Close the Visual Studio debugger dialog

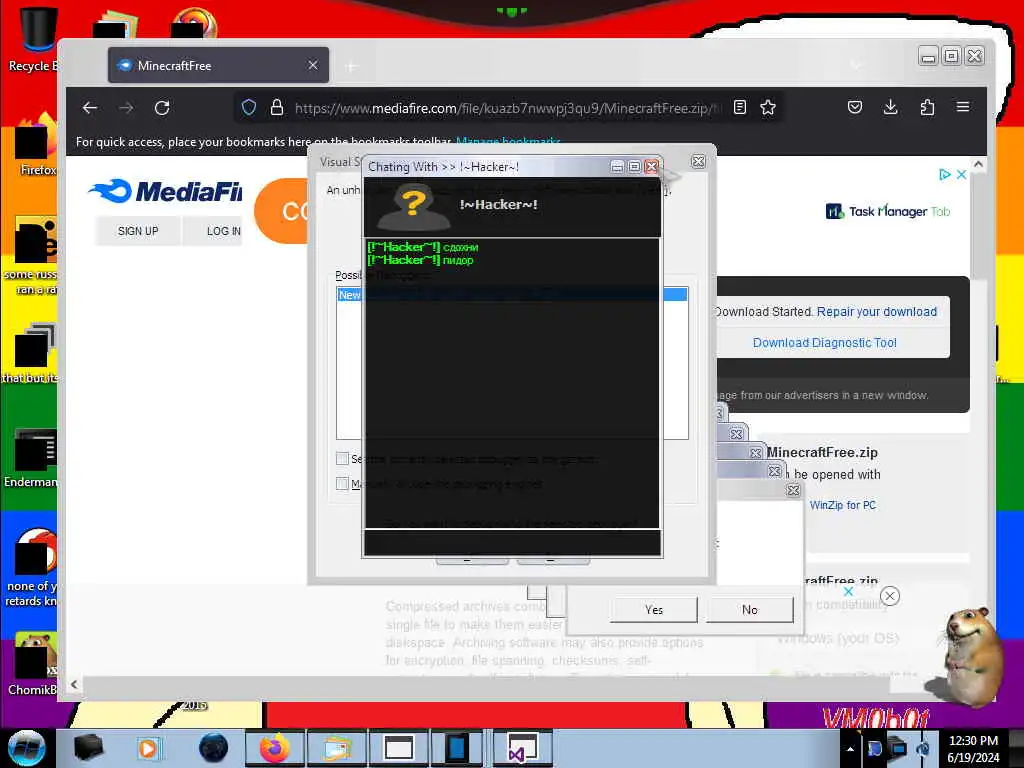click(x=698, y=161)
